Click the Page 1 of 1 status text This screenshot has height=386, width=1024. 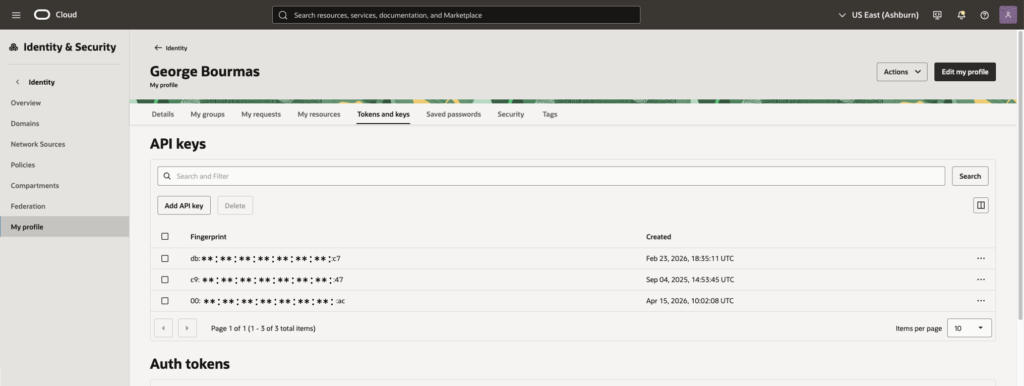263,329
